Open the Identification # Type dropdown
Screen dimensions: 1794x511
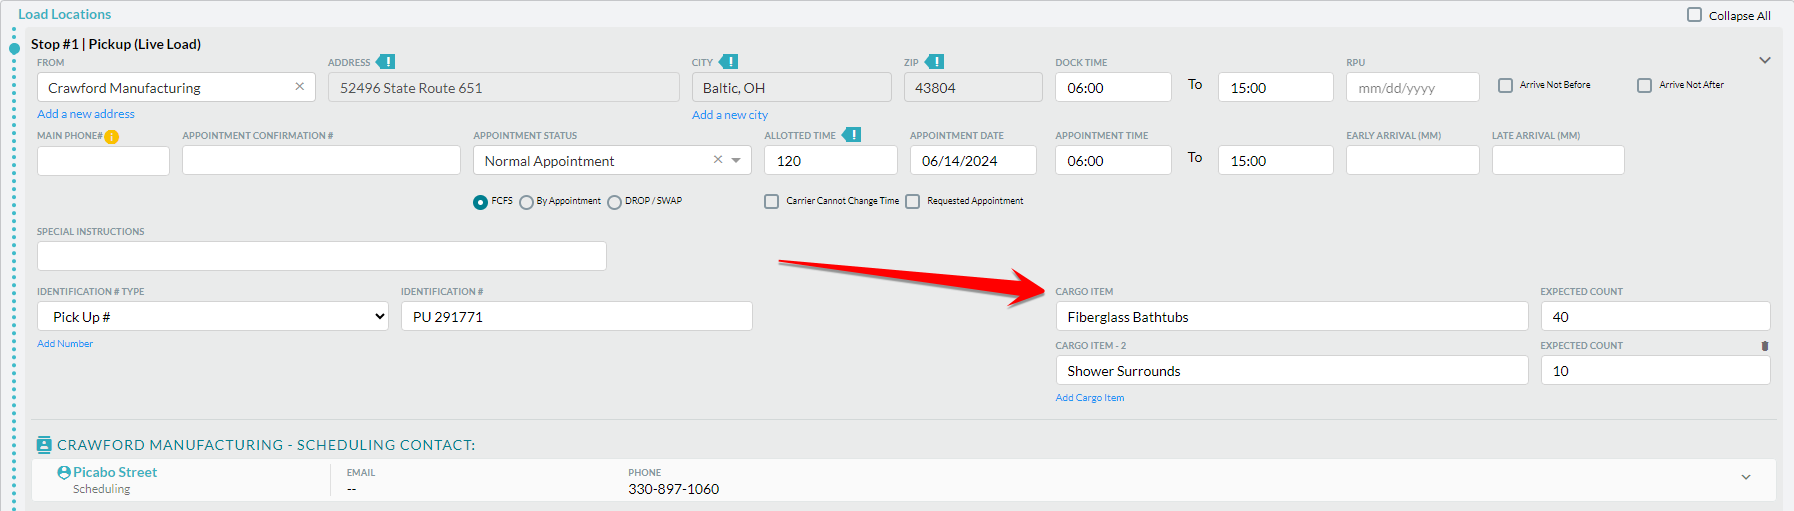click(x=213, y=316)
